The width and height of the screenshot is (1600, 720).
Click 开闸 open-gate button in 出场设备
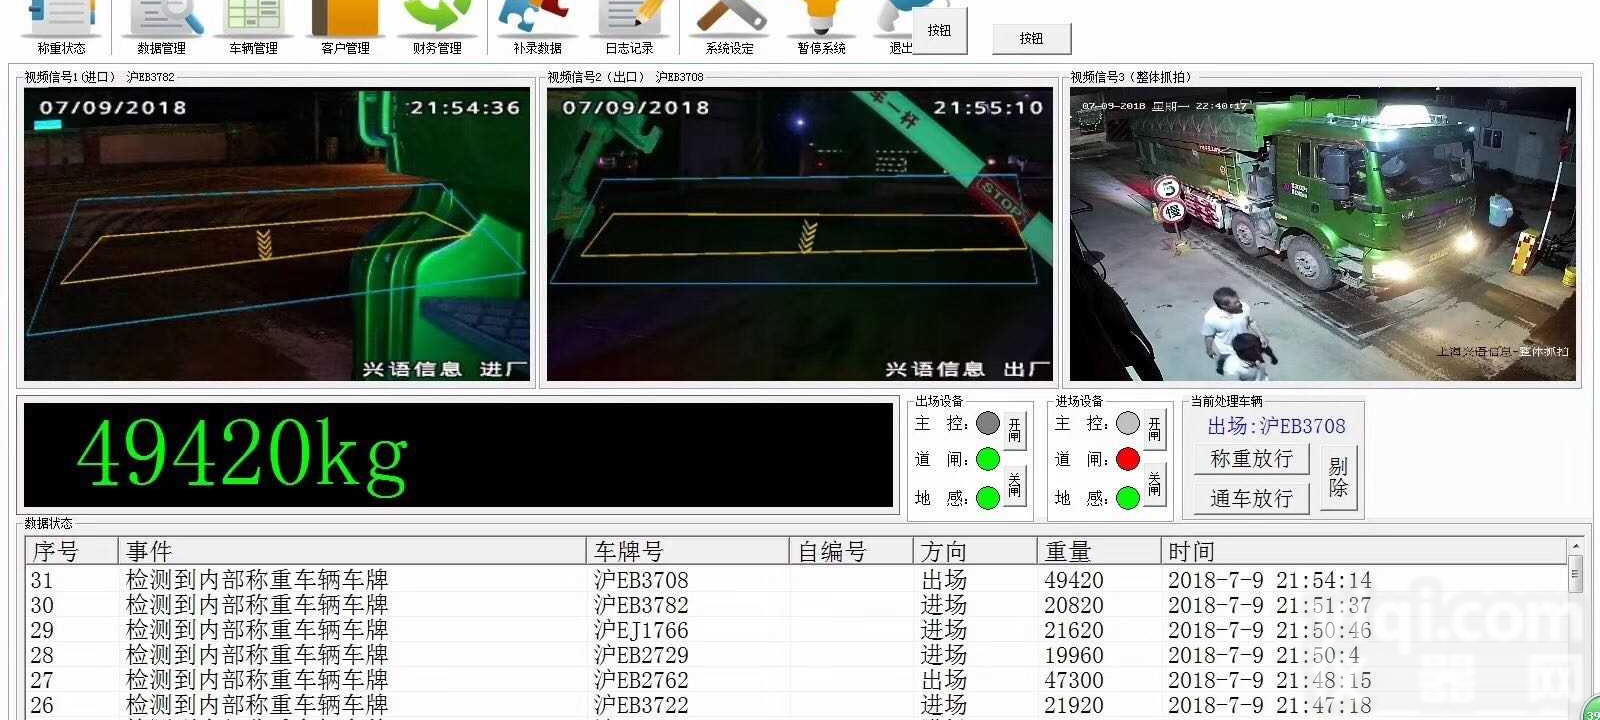click(x=1014, y=430)
